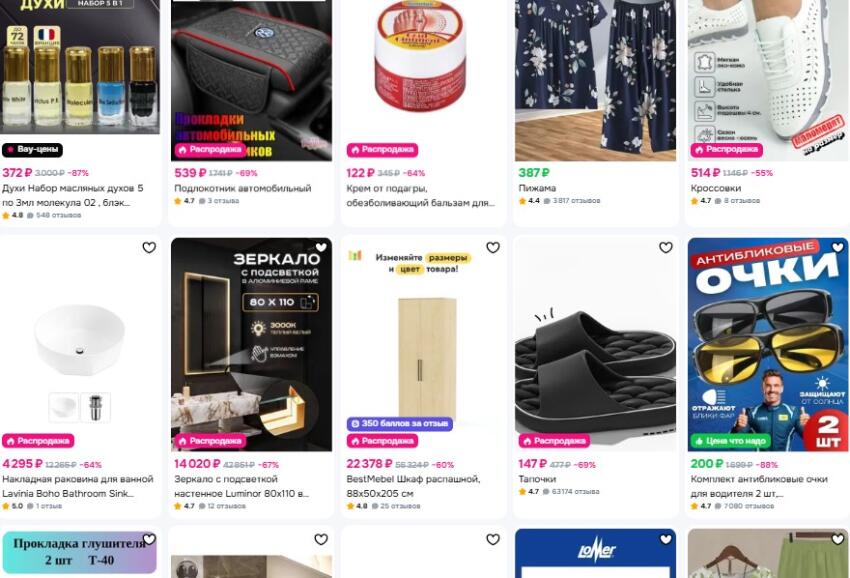The width and height of the screenshot is (850, 578).
Task: Select the sink drain plug variant thumbnail
Action: pyautogui.click(x=95, y=407)
